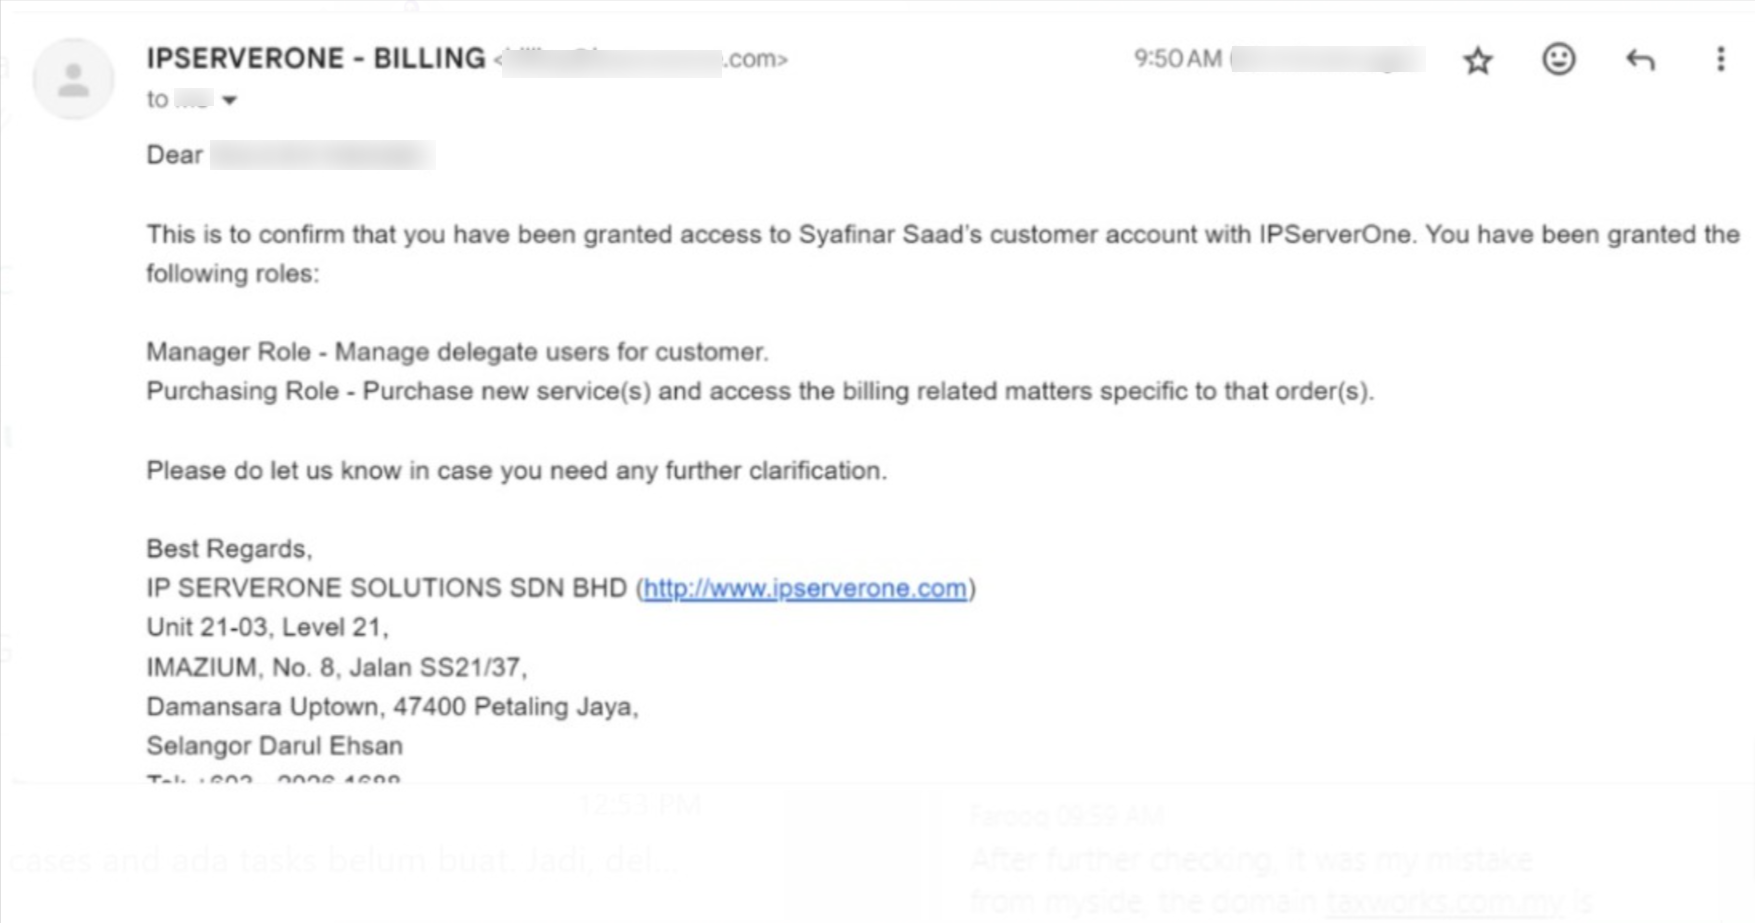Click the 9:50 AM timestamp

[x=1177, y=59]
